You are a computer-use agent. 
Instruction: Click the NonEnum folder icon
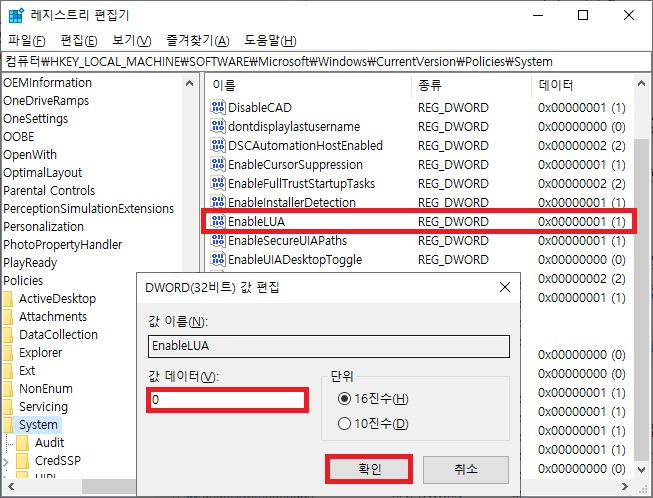pos(8,388)
